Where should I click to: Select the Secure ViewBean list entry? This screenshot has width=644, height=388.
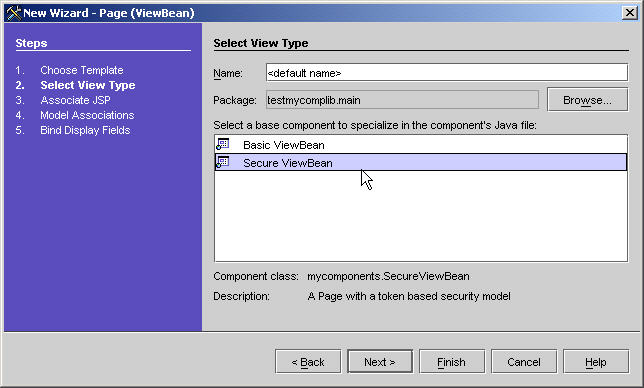click(x=421, y=163)
